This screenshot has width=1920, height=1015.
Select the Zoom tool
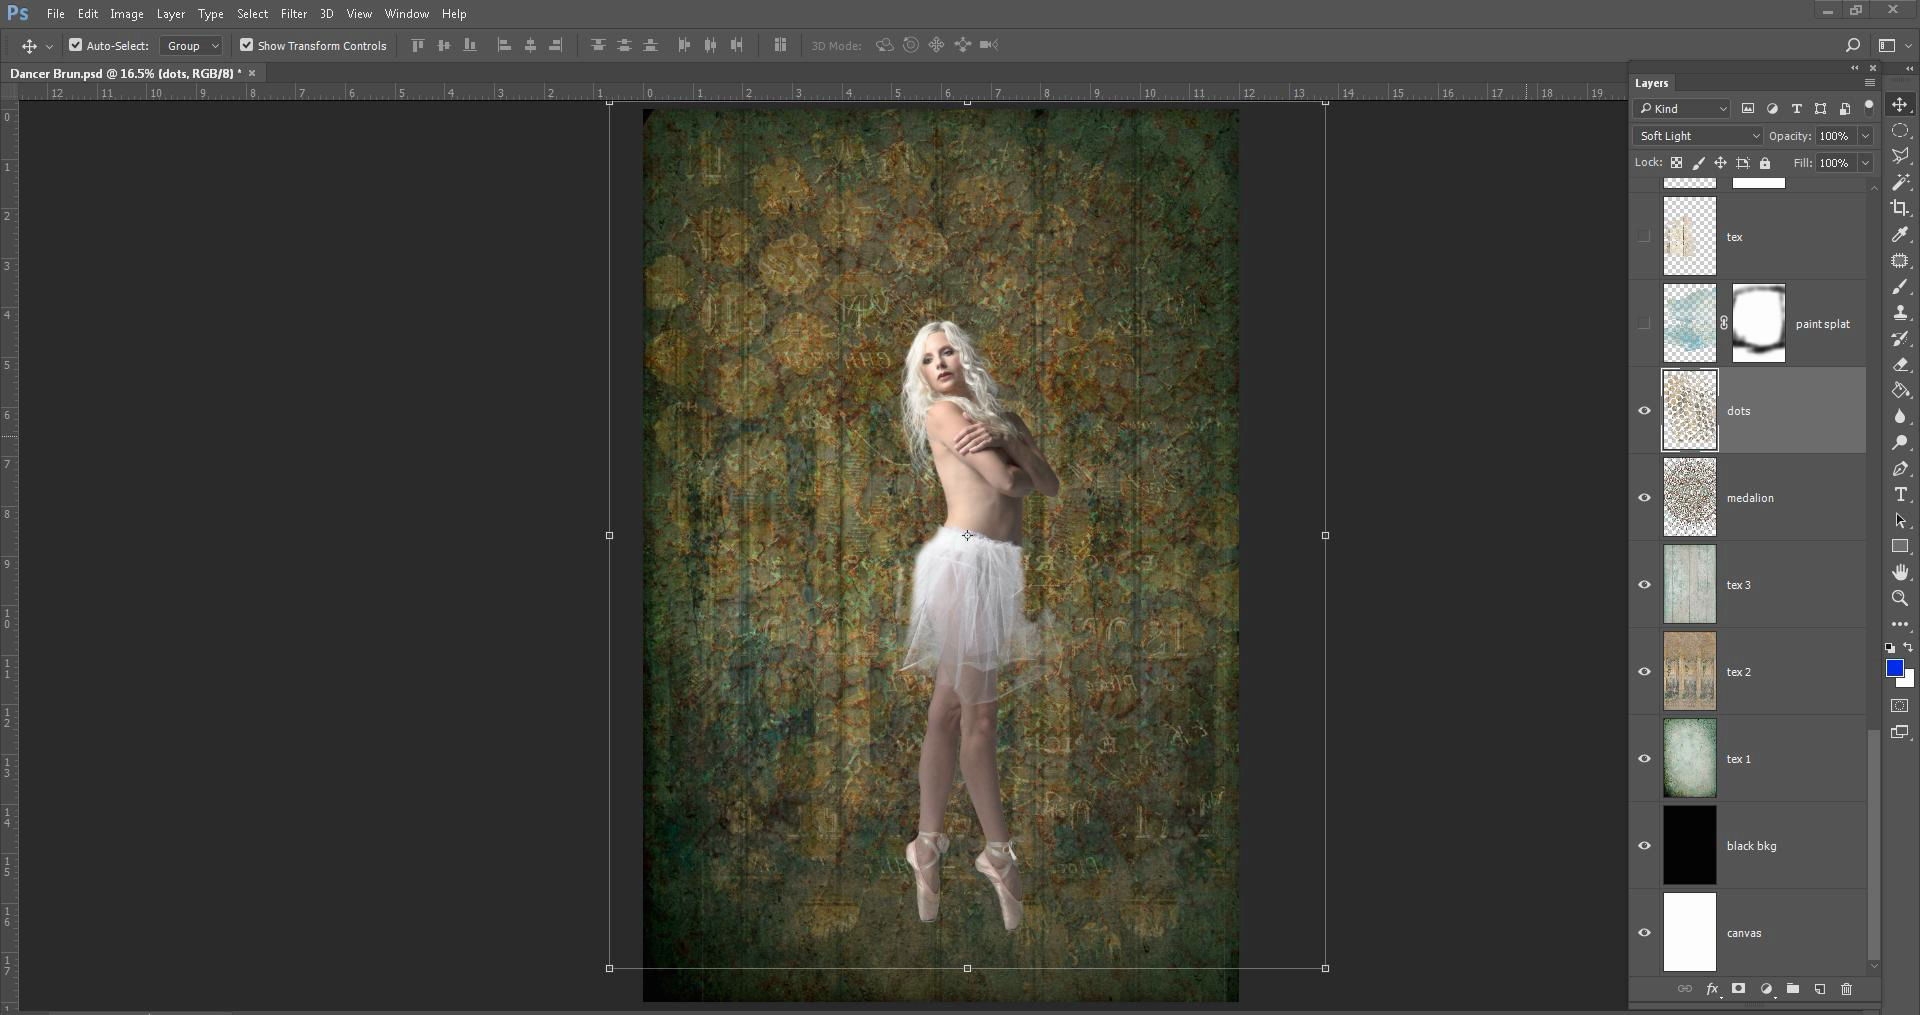point(1900,598)
